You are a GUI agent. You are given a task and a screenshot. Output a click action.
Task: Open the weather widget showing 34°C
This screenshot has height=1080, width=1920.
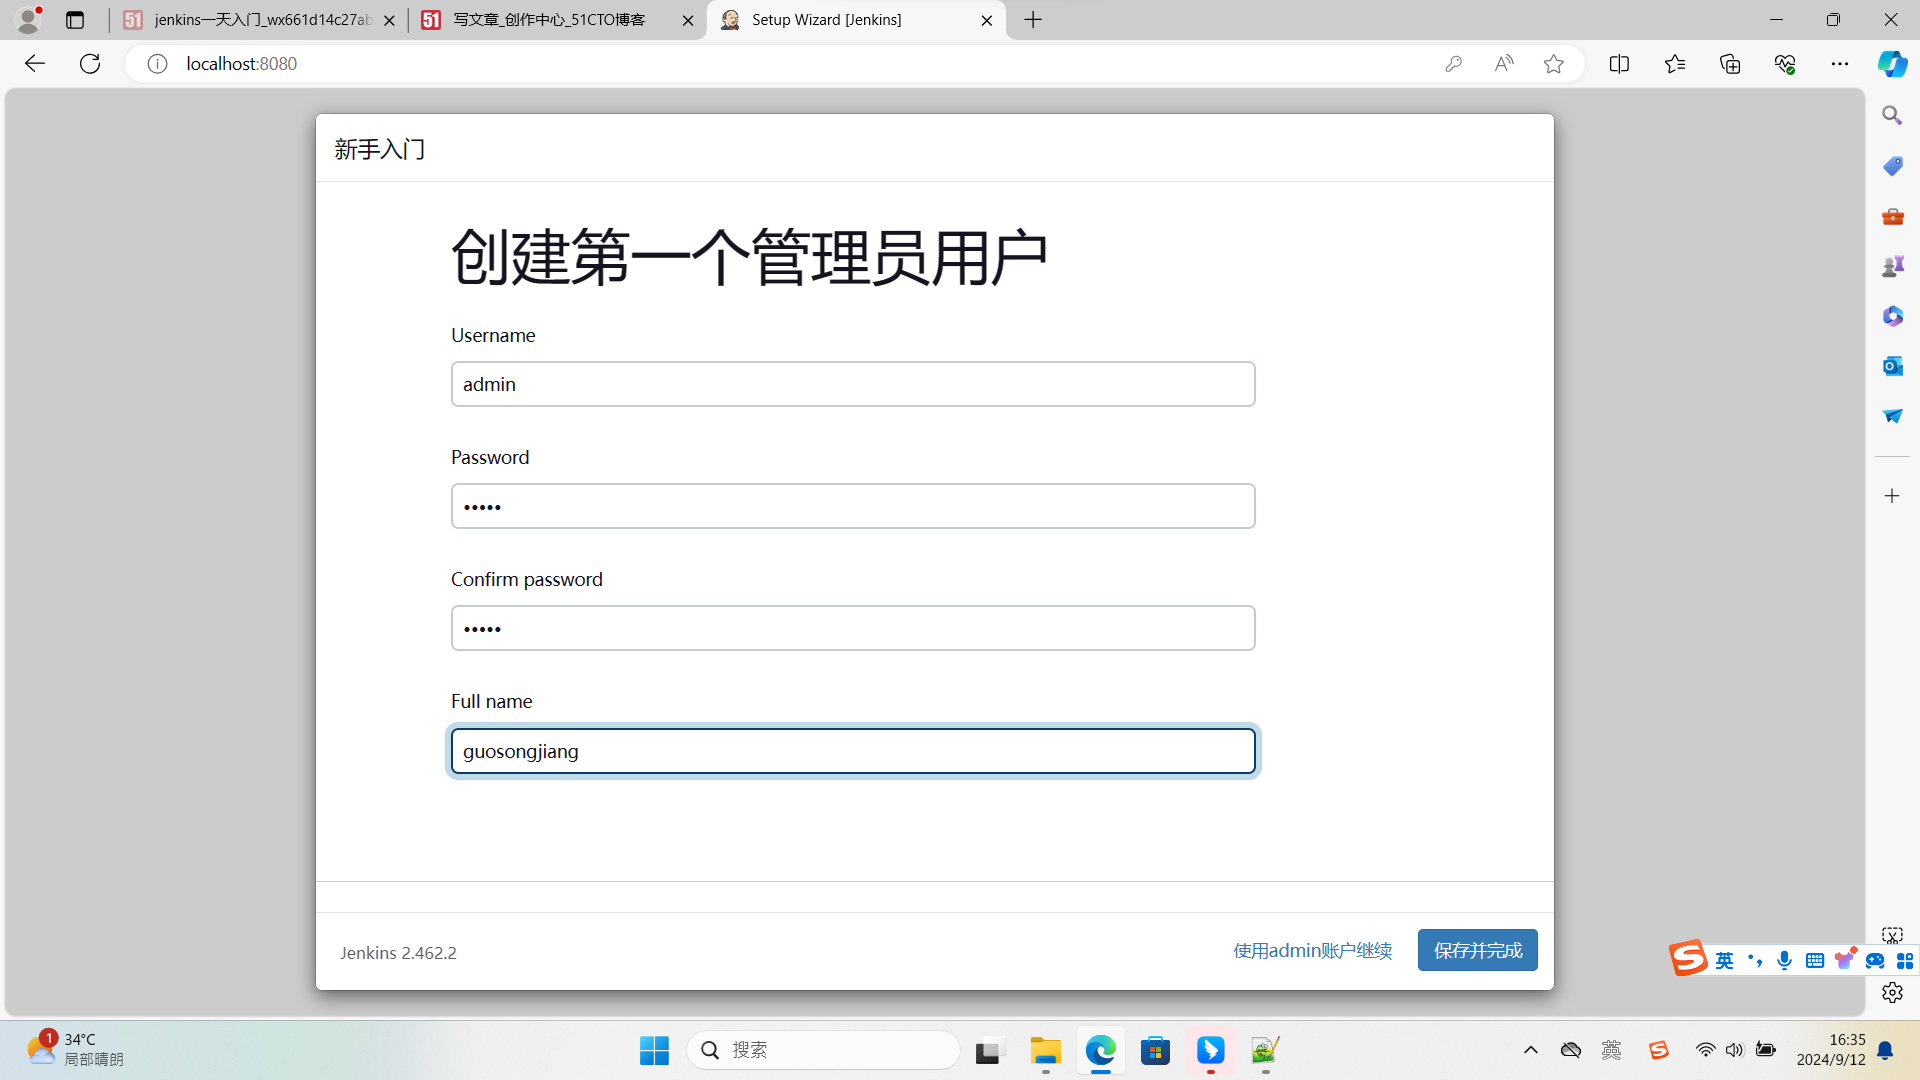click(x=75, y=1049)
